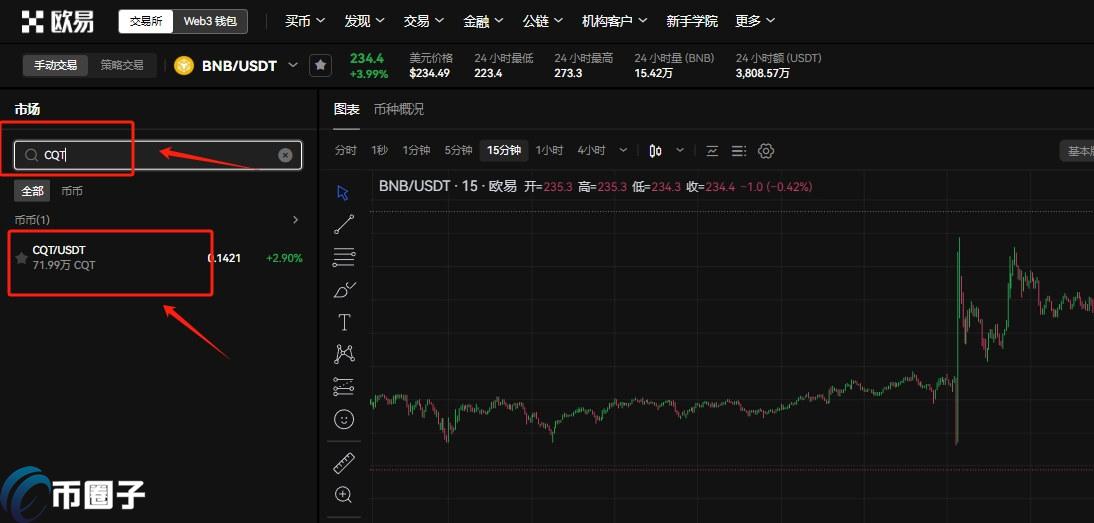Clear the CQT search text
The image size is (1094, 523).
click(285, 156)
